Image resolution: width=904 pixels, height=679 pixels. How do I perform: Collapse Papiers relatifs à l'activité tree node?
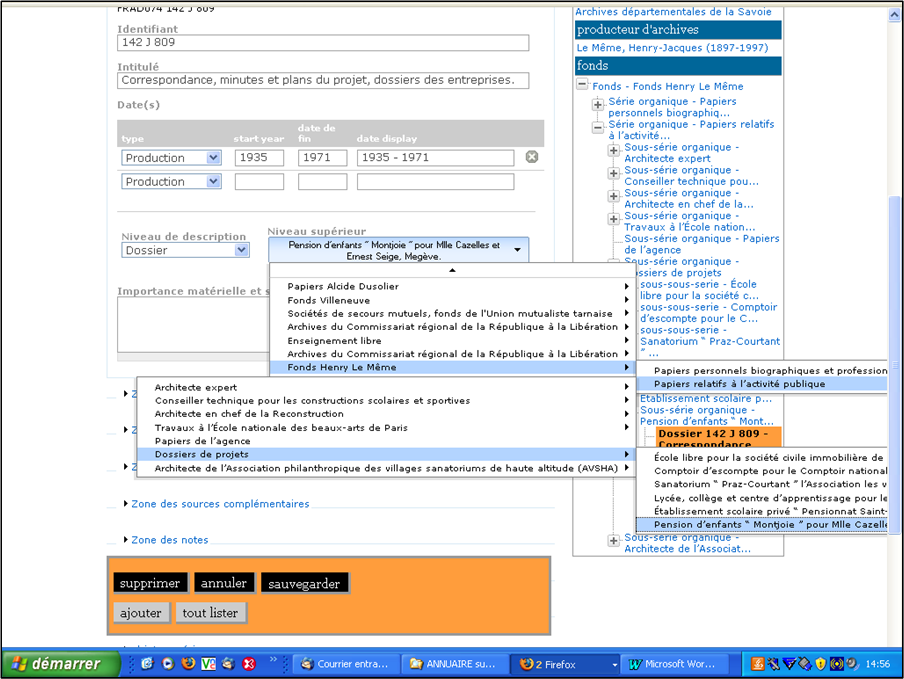click(x=598, y=127)
